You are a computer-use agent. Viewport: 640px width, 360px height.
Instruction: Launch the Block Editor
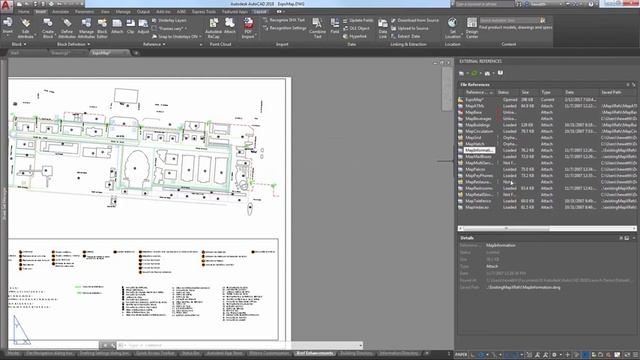click(102, 28)
